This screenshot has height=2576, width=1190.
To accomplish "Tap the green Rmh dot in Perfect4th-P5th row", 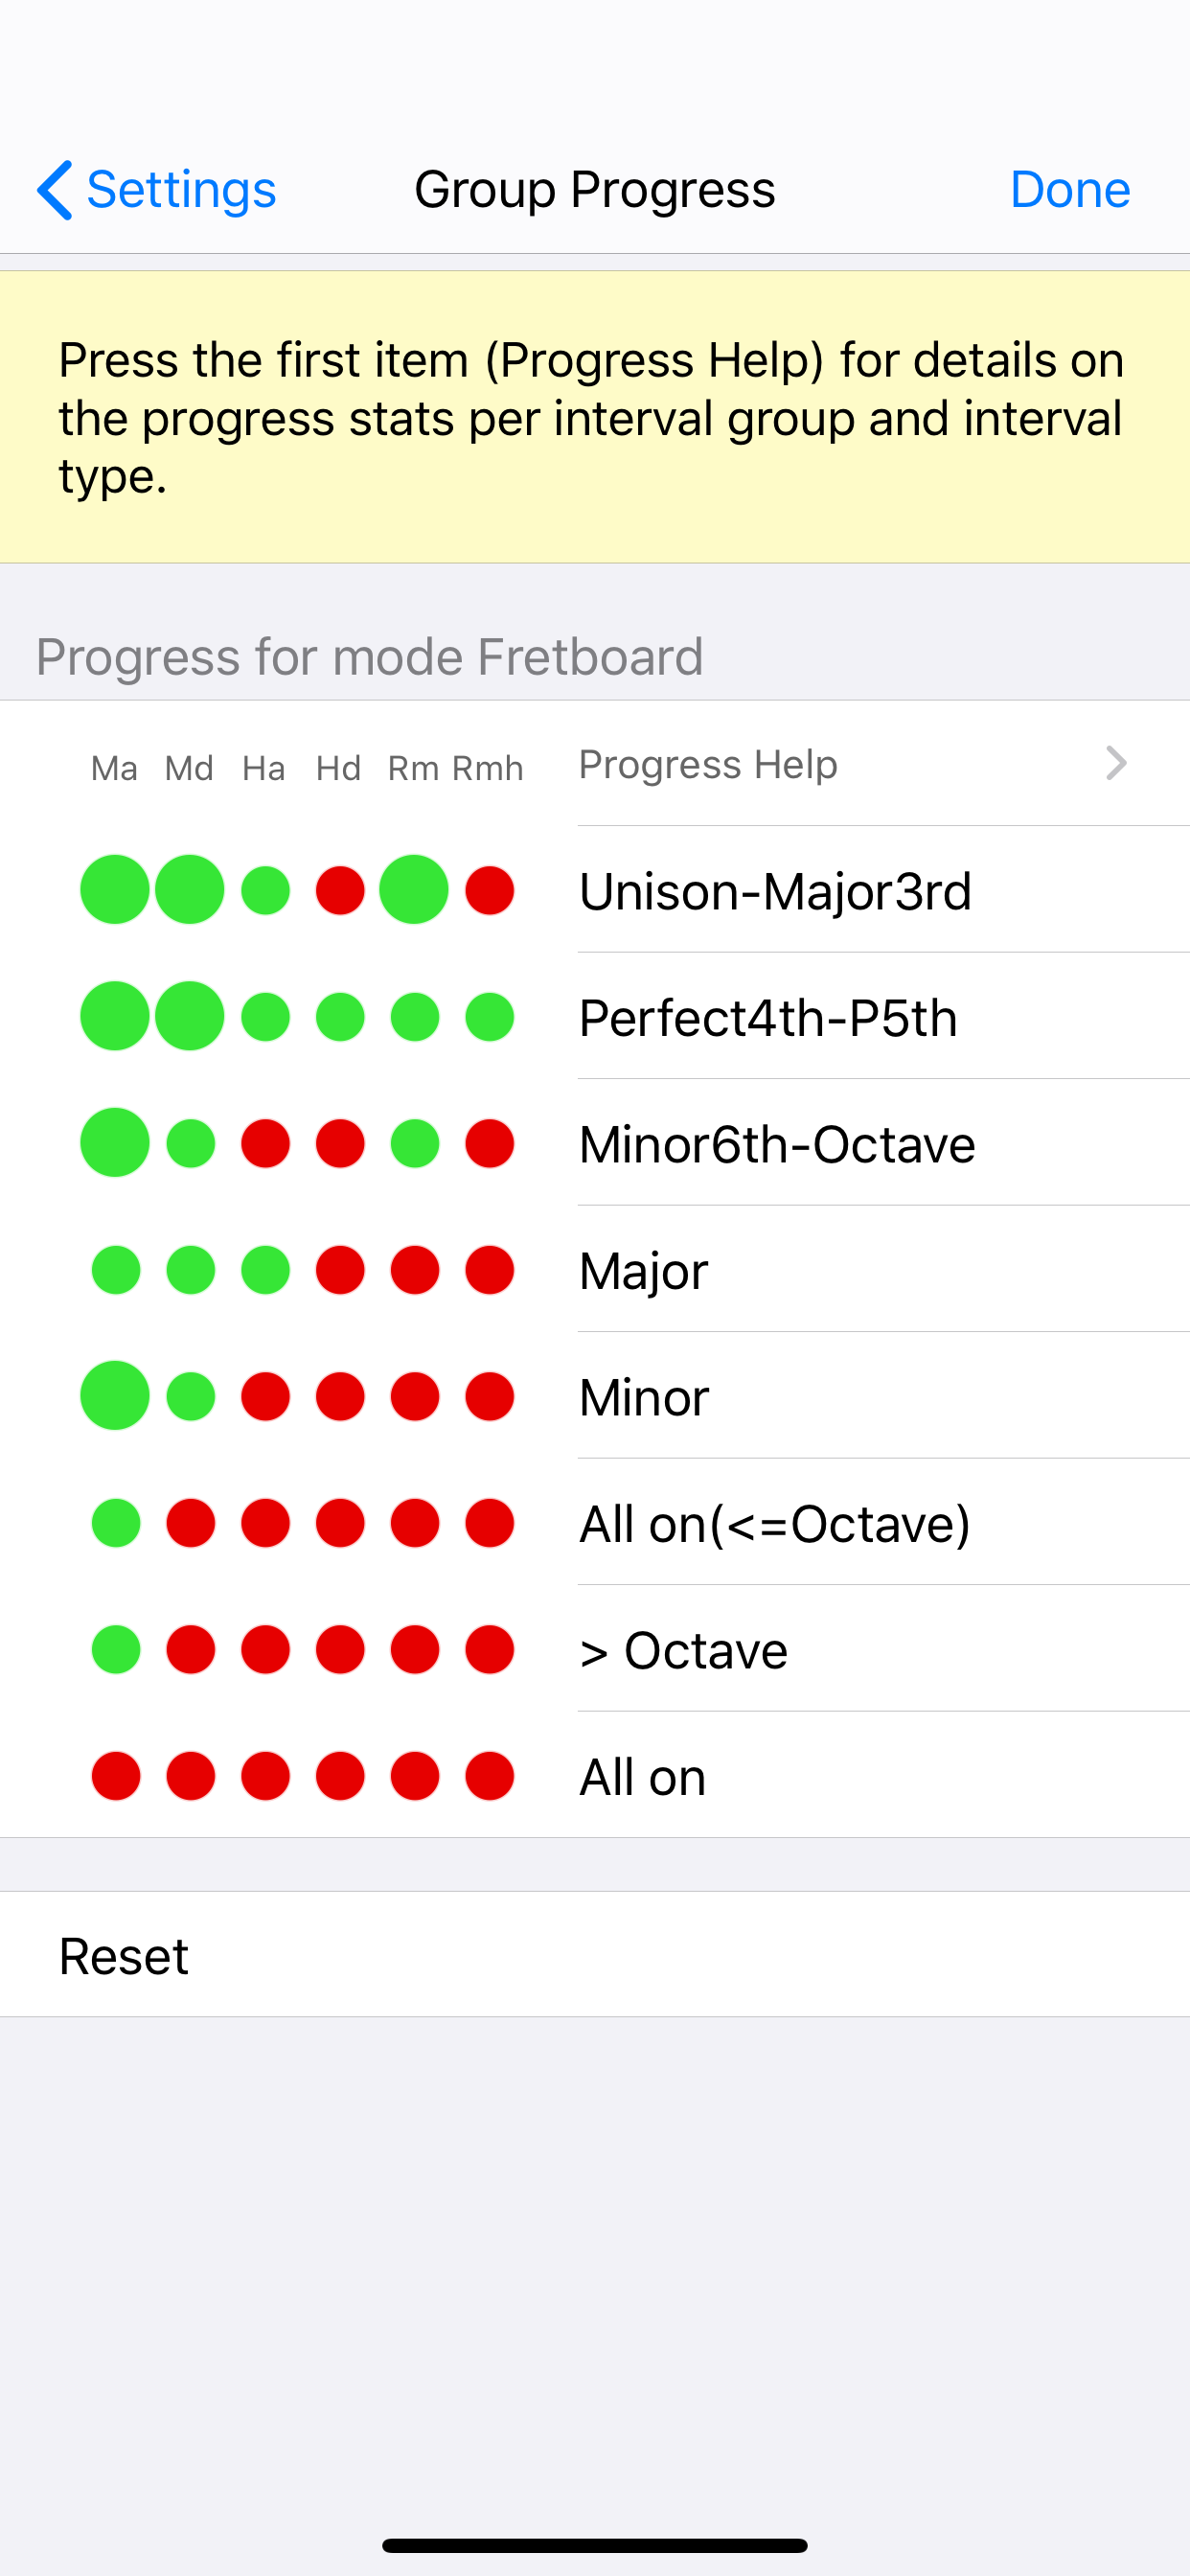I will [487, 1016].
